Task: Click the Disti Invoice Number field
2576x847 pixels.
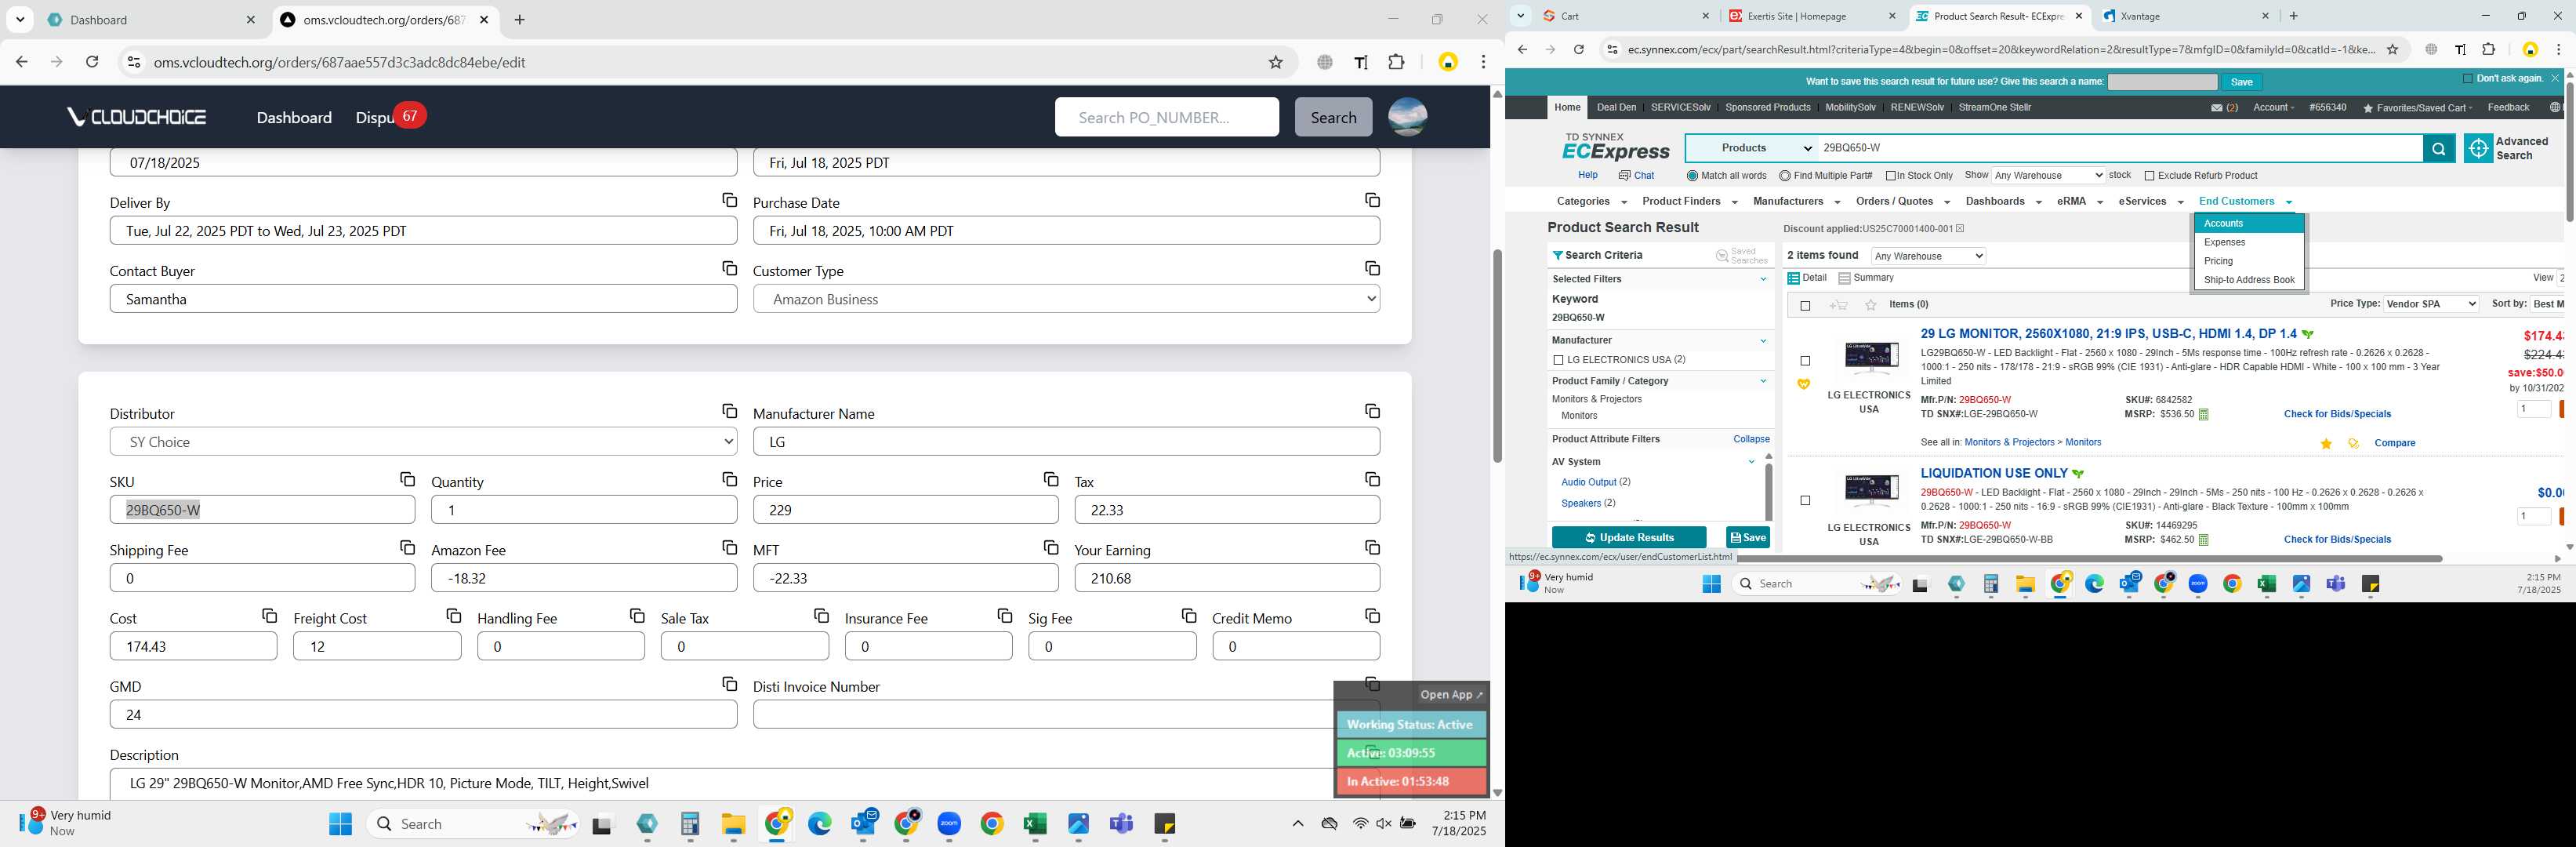Action: tap(1044, 714)
